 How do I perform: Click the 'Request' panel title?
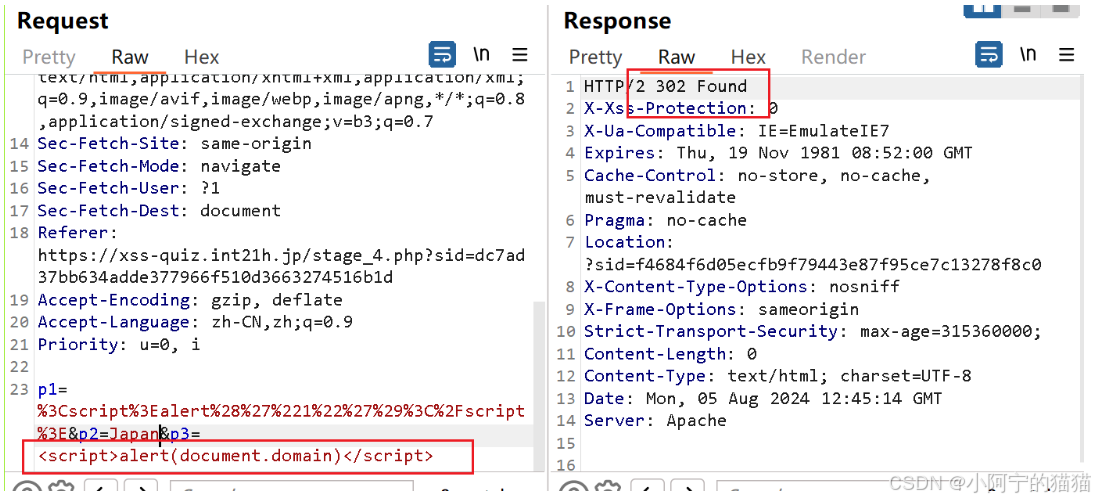coord(63,20)
